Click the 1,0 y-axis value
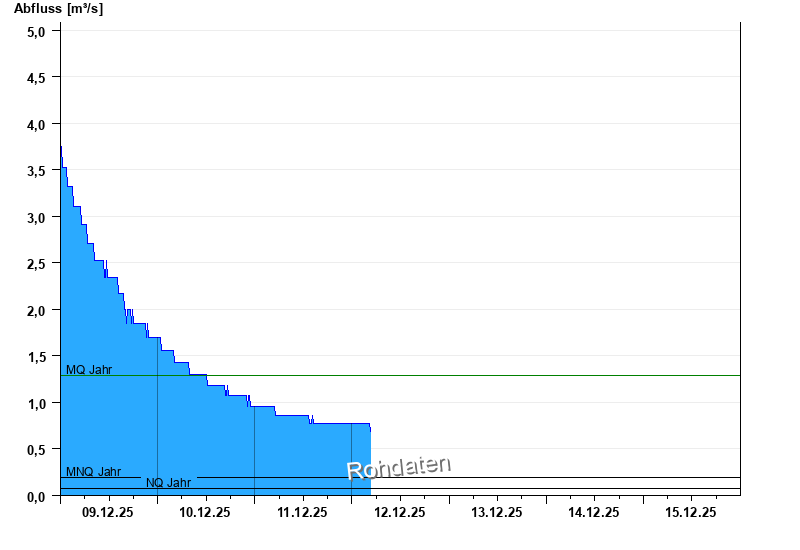Screen dimensions: 800x550 [x=36, y=404]
